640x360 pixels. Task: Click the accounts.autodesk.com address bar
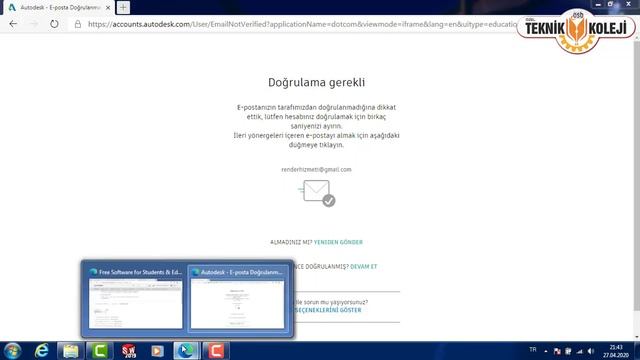tap(302, 24)
